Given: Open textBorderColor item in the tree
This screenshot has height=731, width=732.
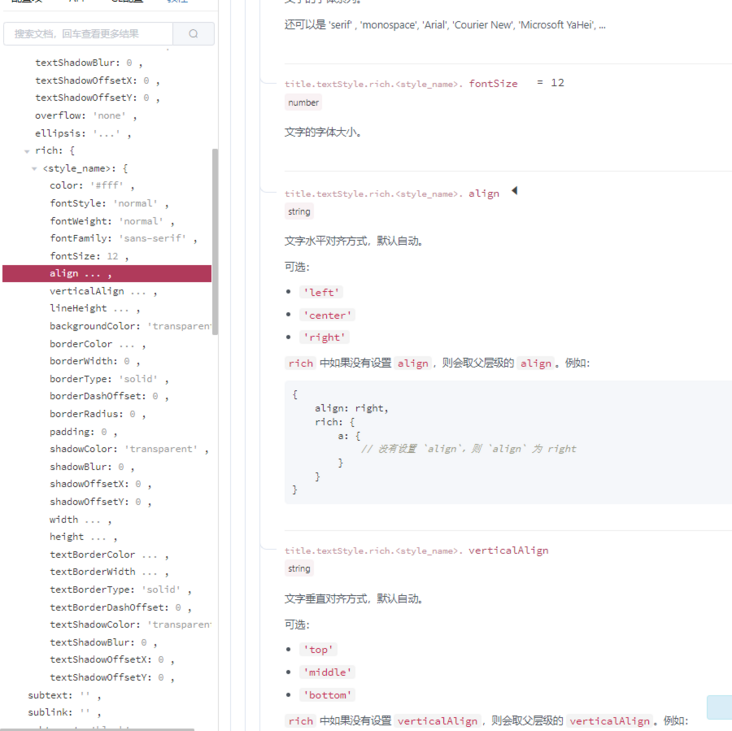Looking at the screenshot, I should click(108, 555).
